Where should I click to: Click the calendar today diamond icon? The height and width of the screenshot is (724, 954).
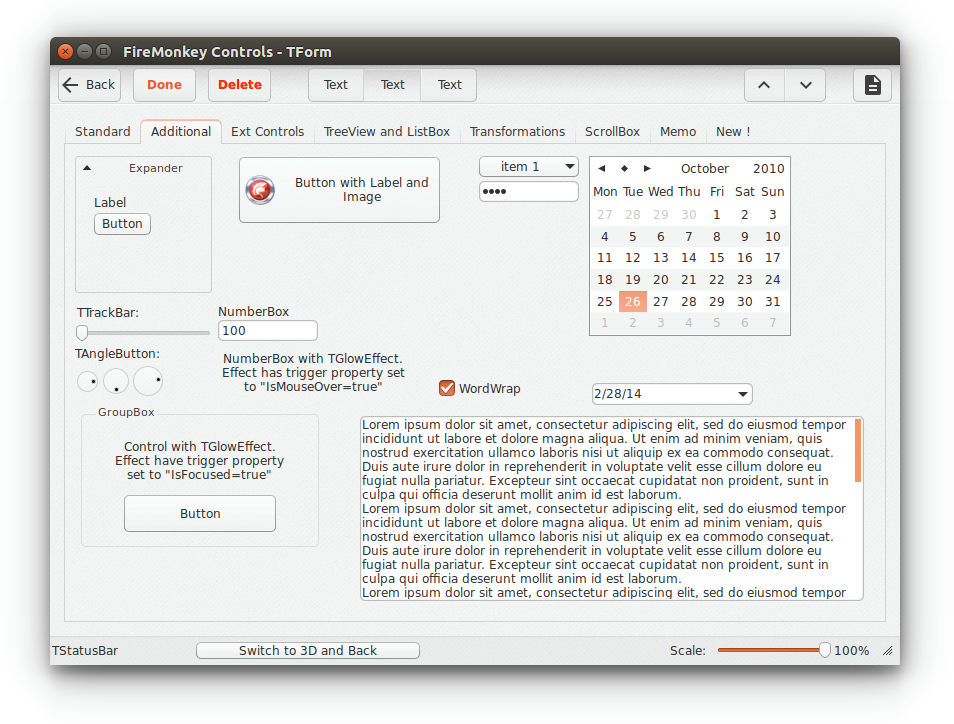pos(624,169)
